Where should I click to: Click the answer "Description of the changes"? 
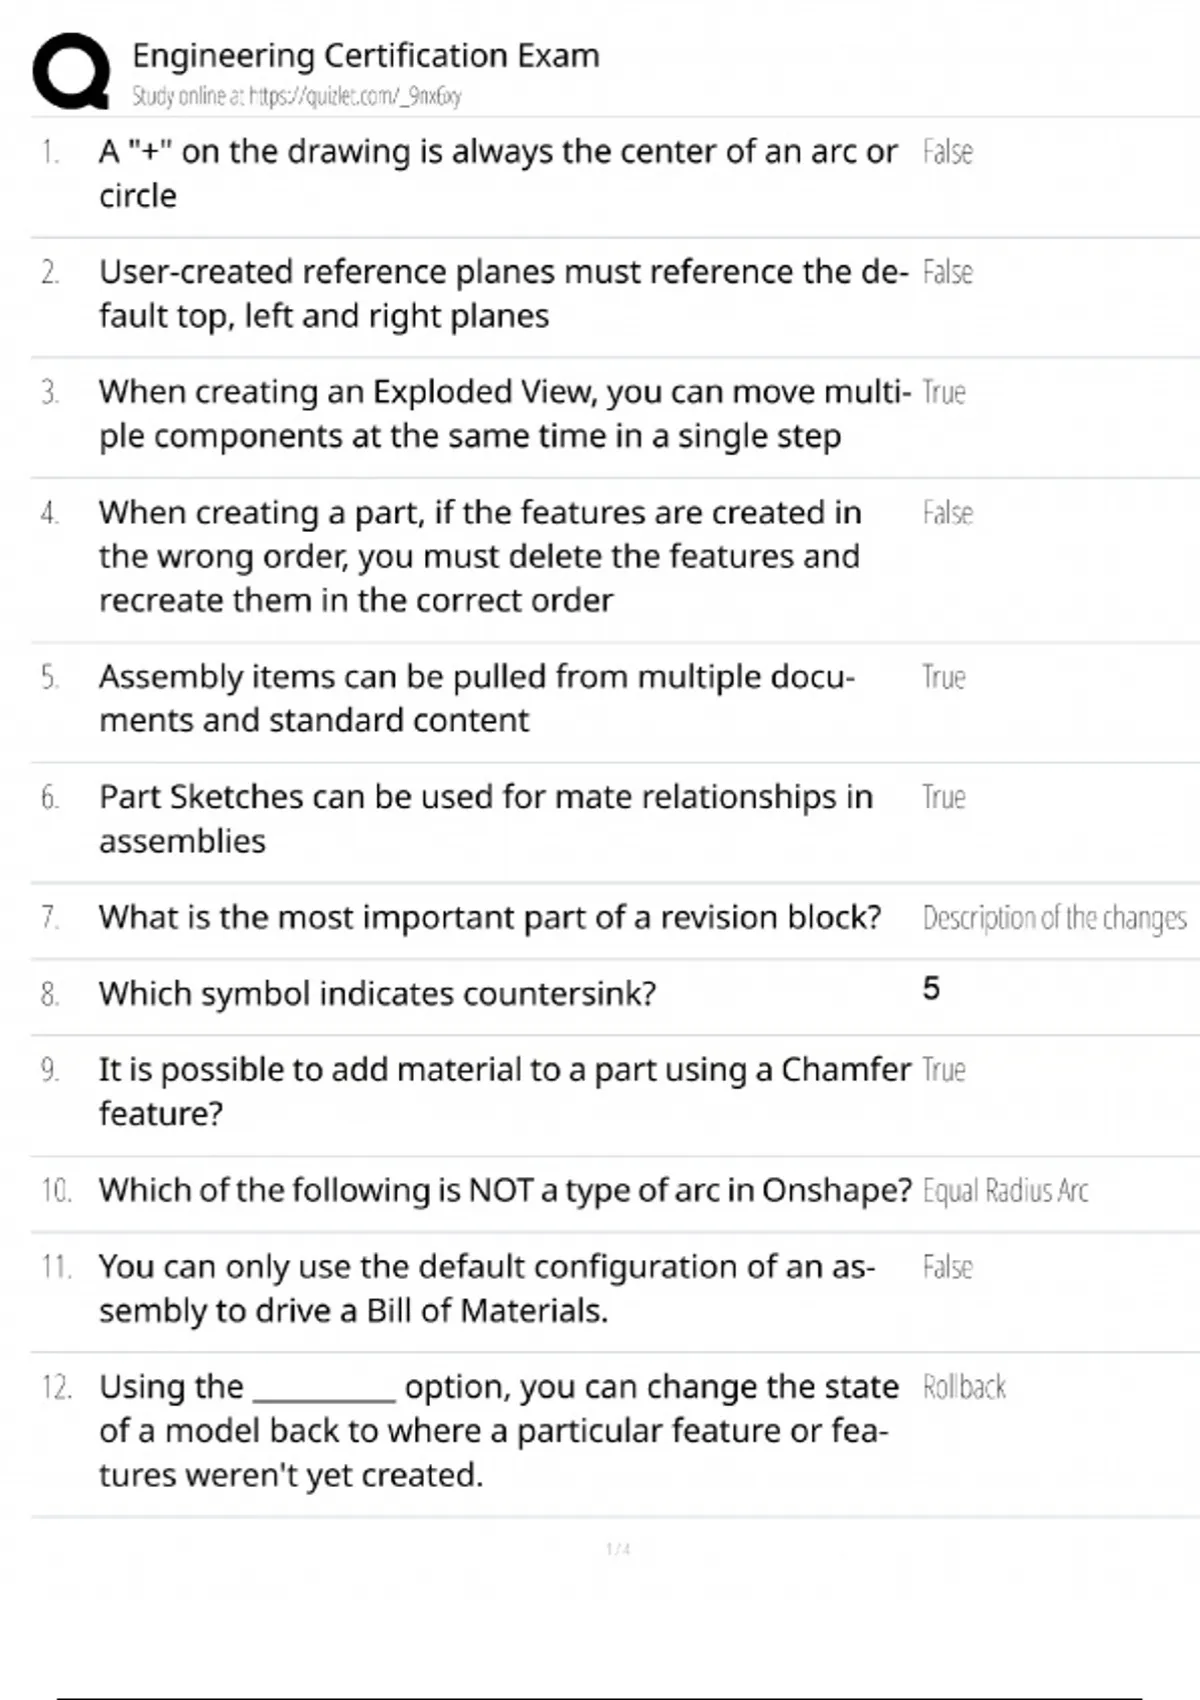(1054, 918)
